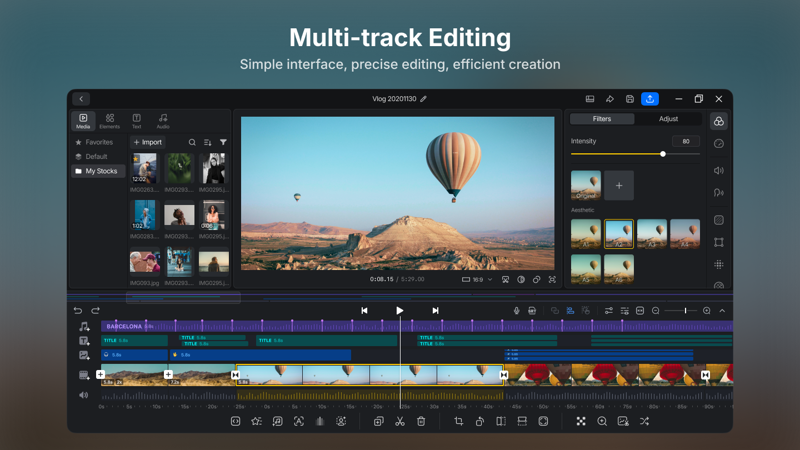Open the Audio tab
Viewport: 800px width, 450px height.
point(163,121)
